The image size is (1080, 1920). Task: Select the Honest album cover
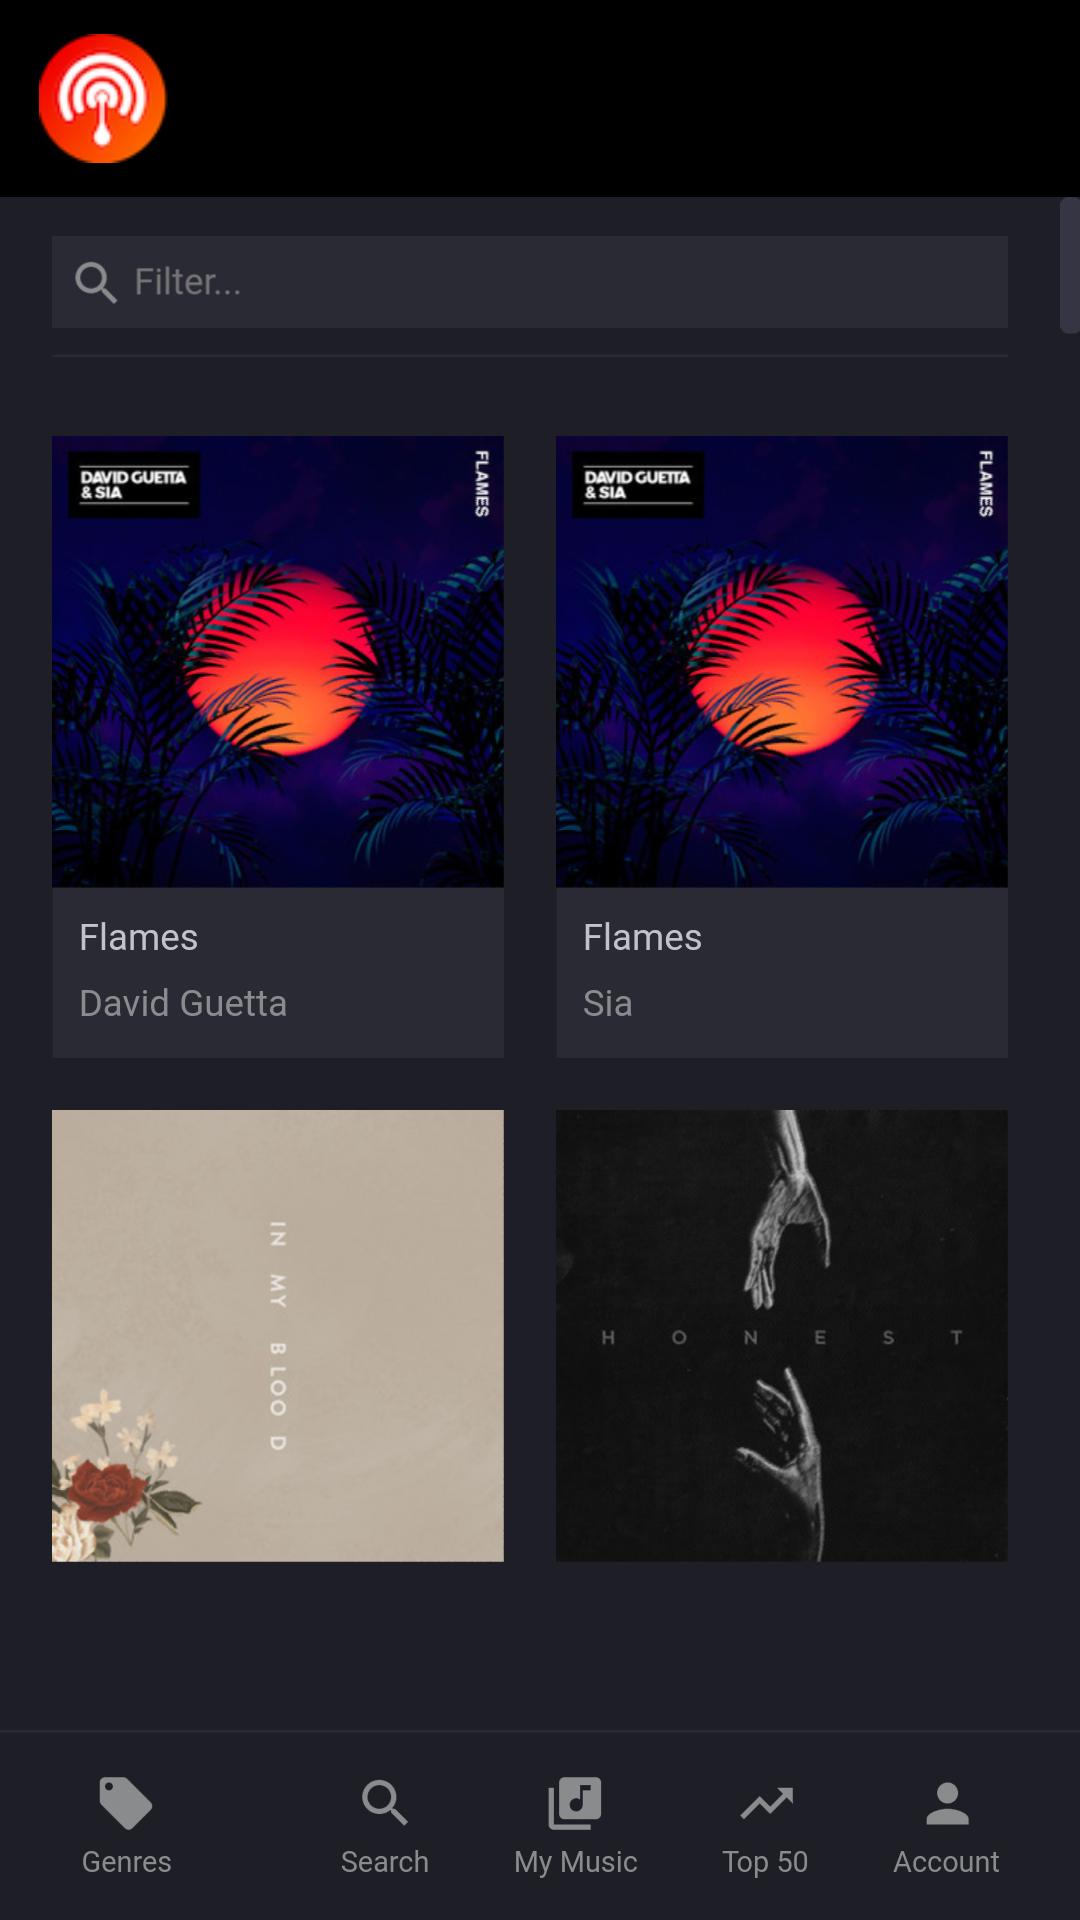pos(782,1335)
